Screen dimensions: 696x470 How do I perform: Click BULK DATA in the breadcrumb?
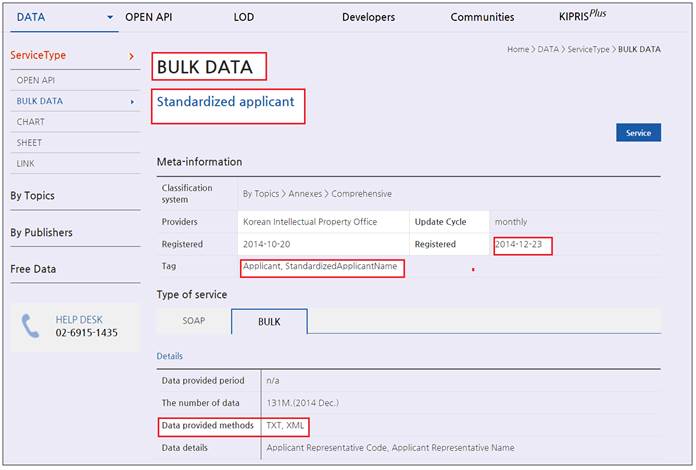[639, 49]
